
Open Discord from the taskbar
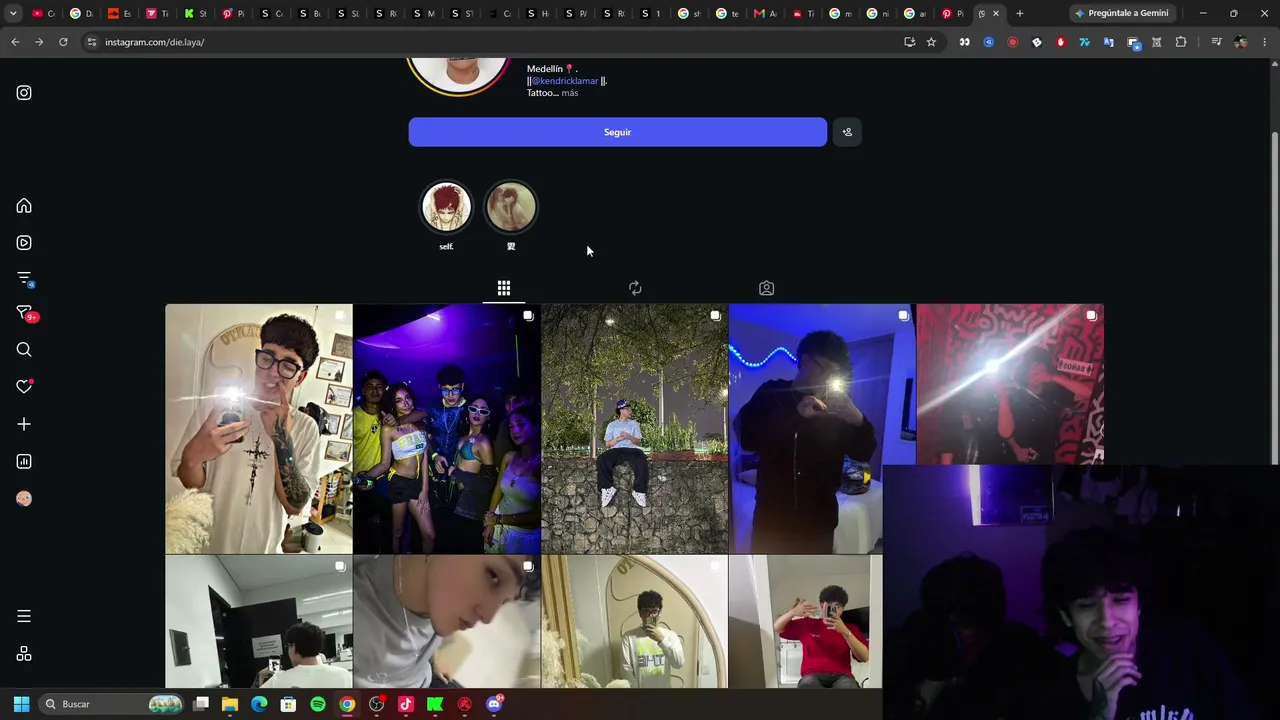tap(494, 704)
